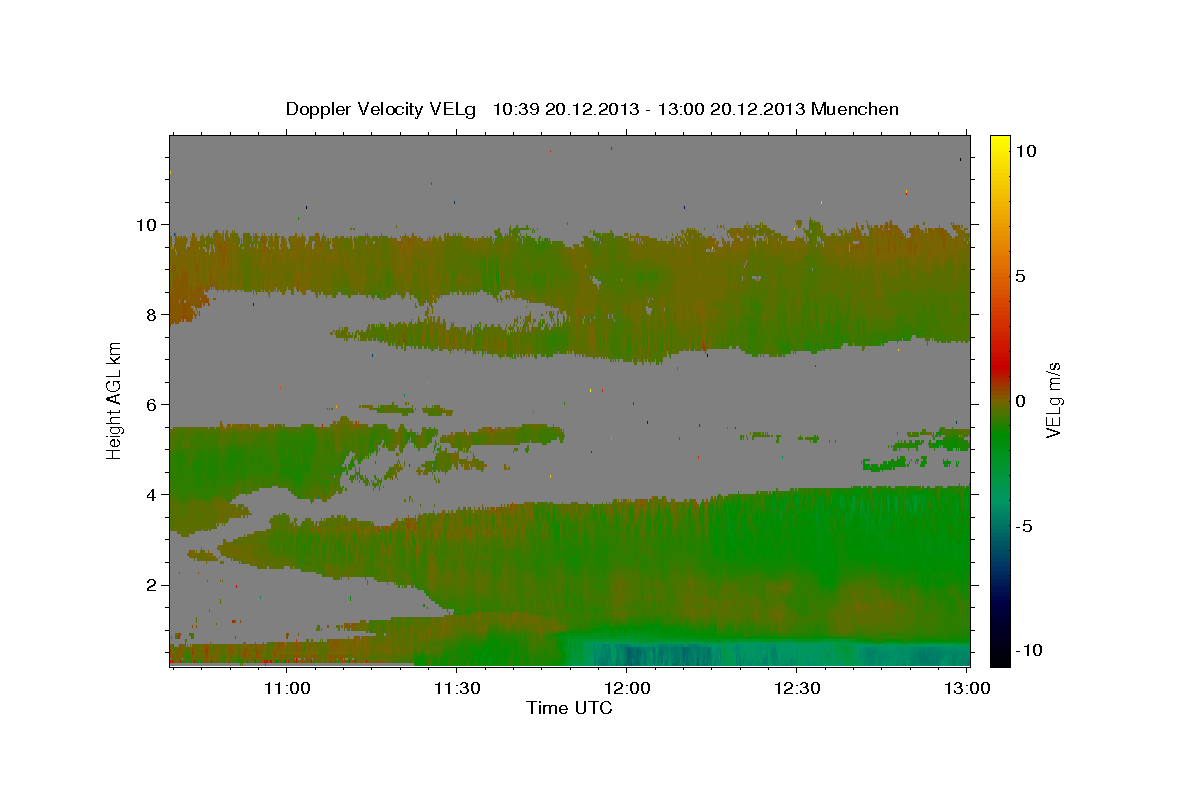This screenshot has width=1200, height=800.
Task: Click the "12:00" time tick label
Action: pos(627,689)
